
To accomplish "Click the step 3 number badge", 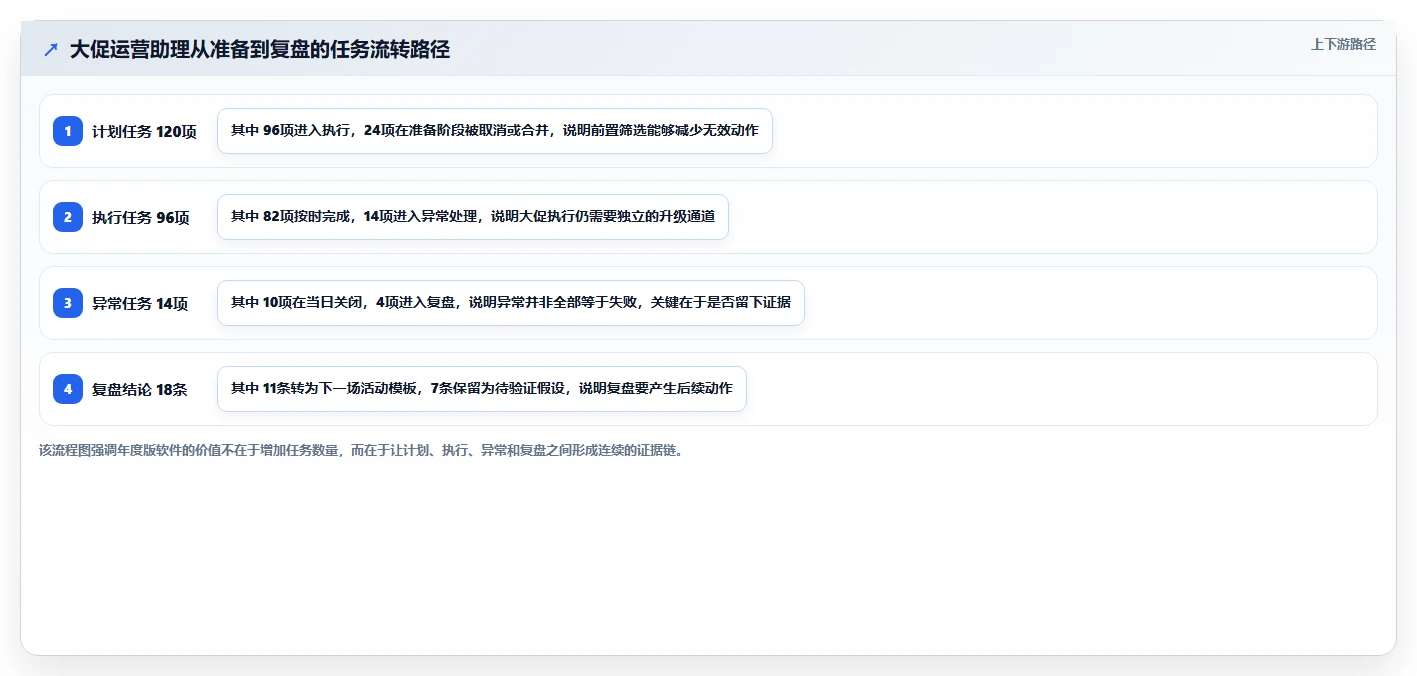I will [68, 303].
